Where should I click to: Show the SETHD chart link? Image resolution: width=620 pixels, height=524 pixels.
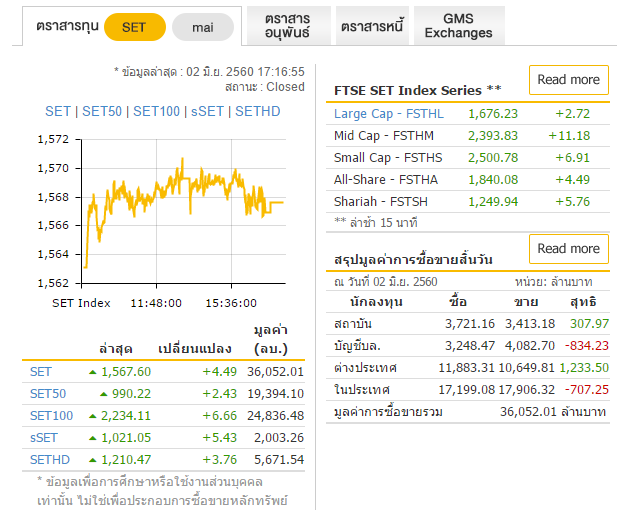[257, 111]
